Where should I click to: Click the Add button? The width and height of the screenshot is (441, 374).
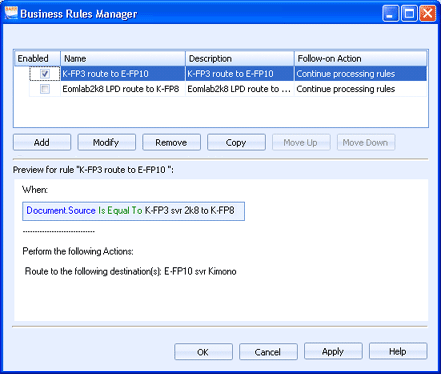pos(42,143)
